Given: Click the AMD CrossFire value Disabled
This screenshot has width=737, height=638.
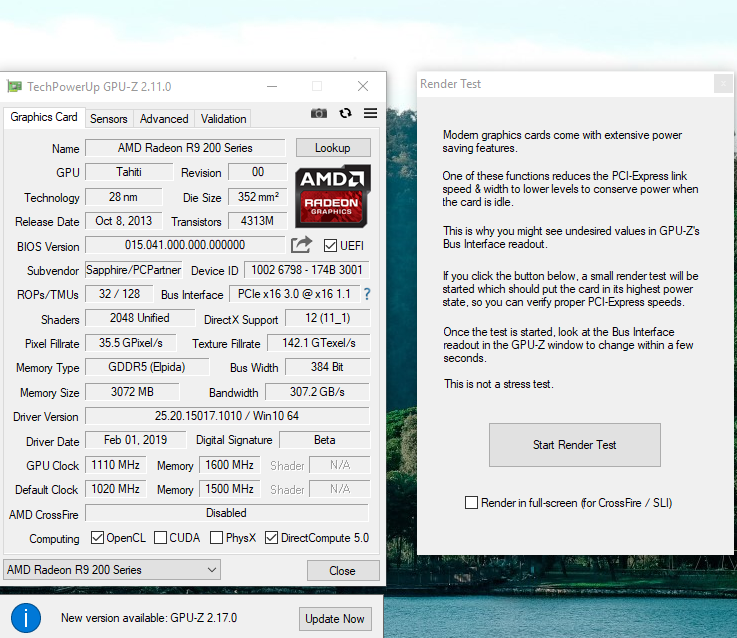Looking at the screenshot, I should (227, 513).
